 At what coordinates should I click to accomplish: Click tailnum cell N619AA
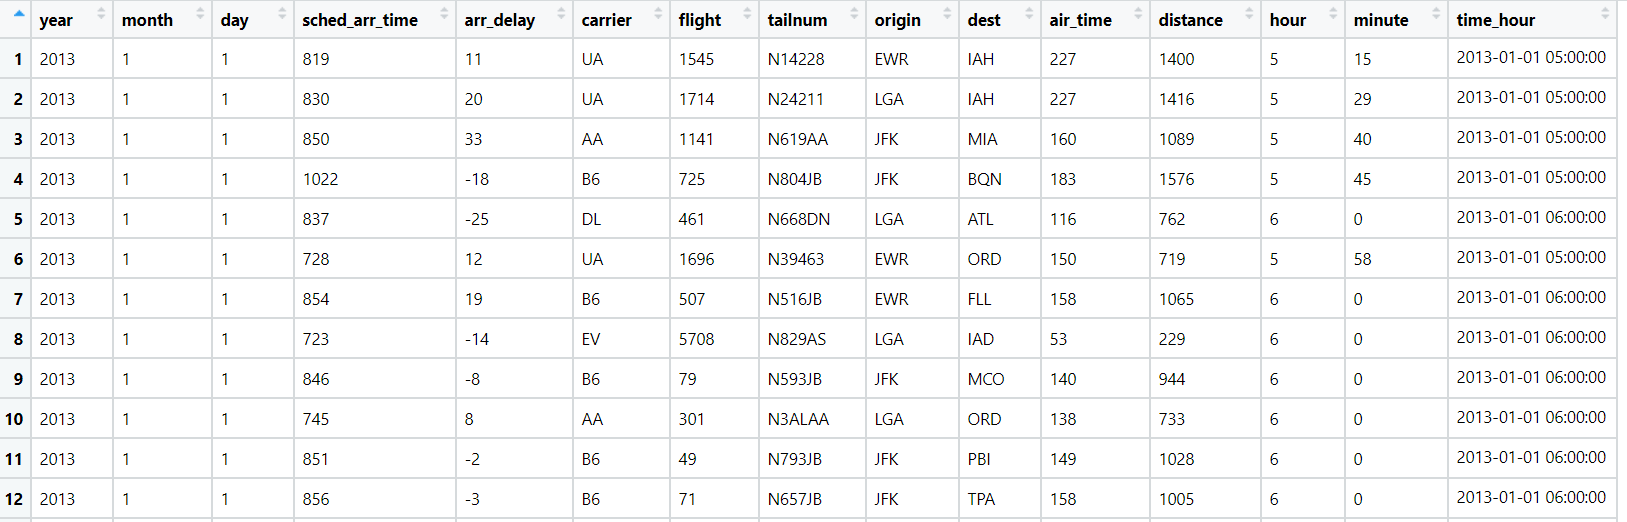tap(798, 139)
